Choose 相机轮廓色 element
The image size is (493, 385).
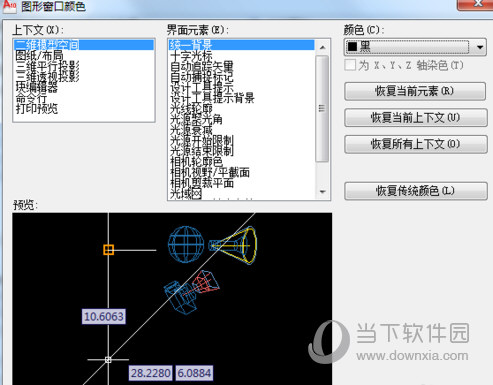tap(196, 162)
